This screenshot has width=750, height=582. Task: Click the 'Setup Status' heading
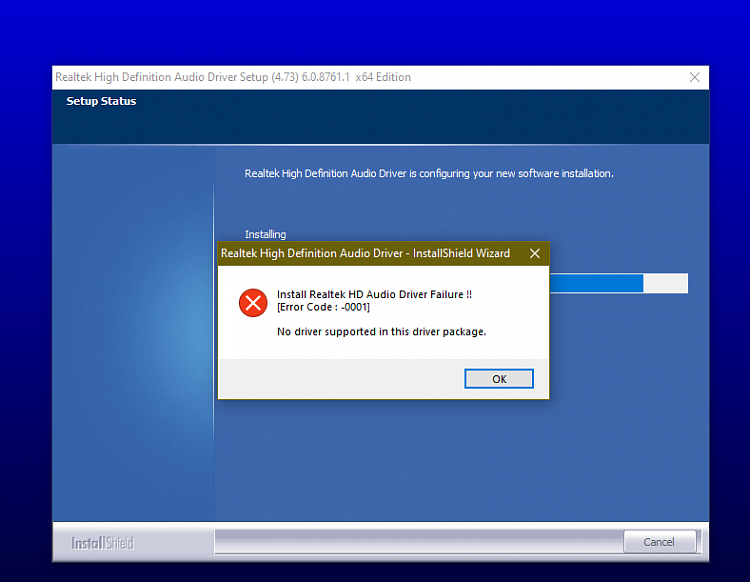tap(101, 101)
